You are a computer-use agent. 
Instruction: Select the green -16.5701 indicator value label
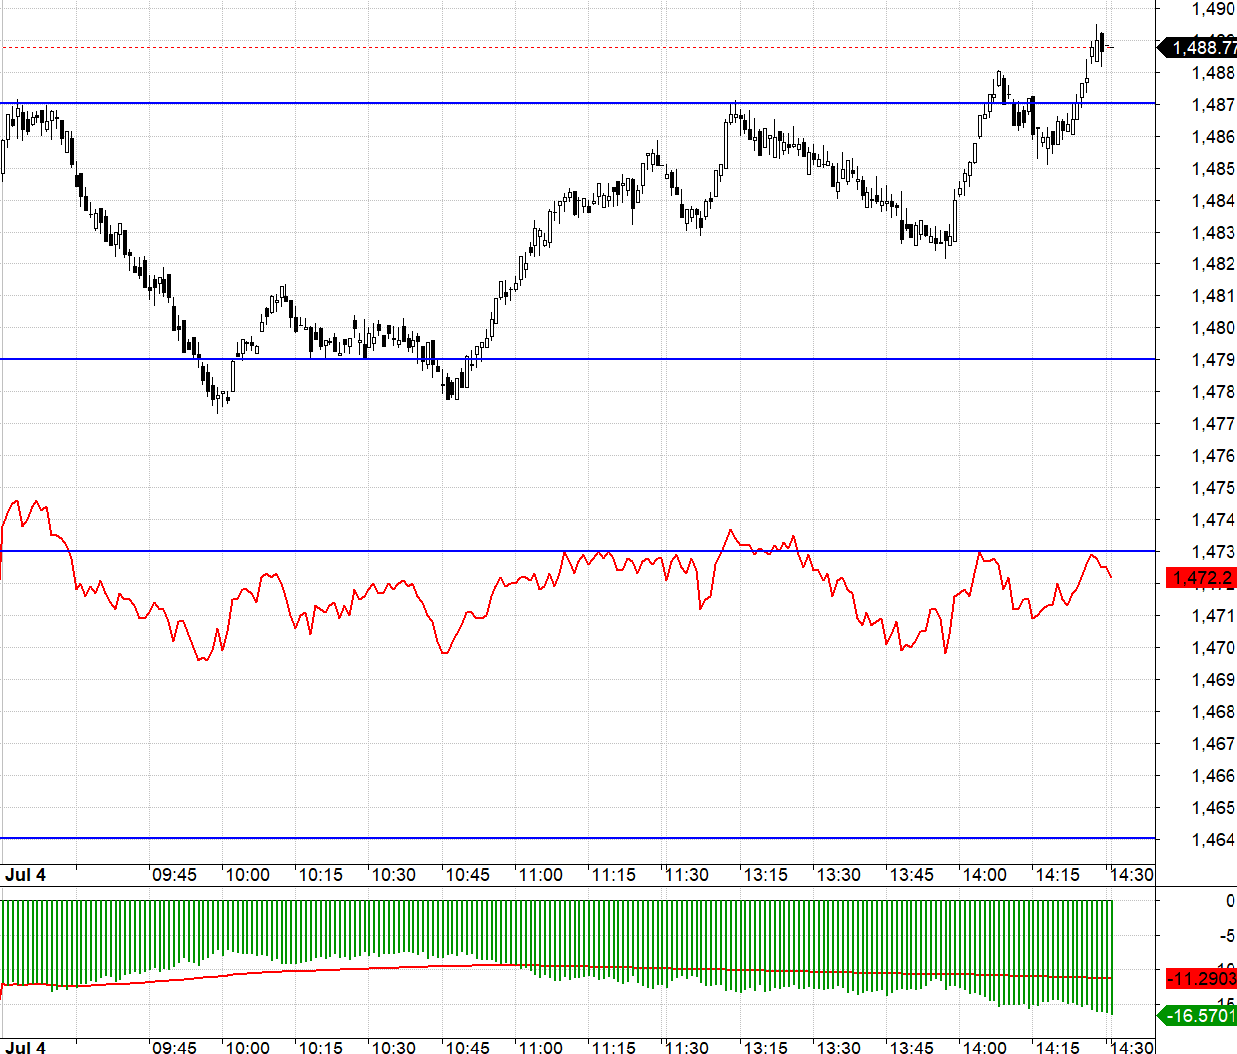pos(1197,1015)
